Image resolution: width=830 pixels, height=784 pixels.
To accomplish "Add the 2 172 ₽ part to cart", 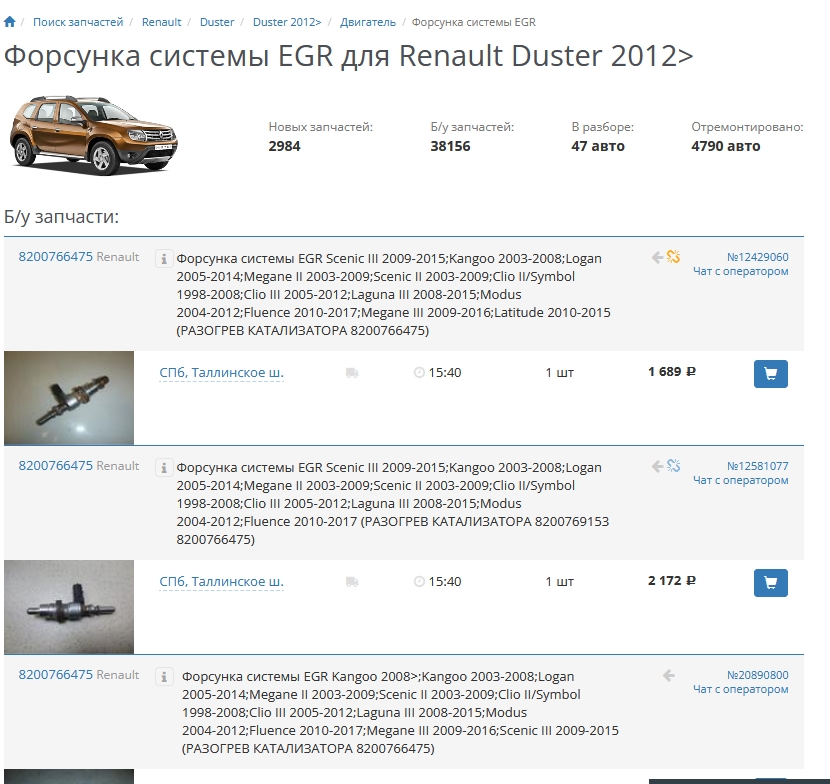I will [x=771, y=583].
